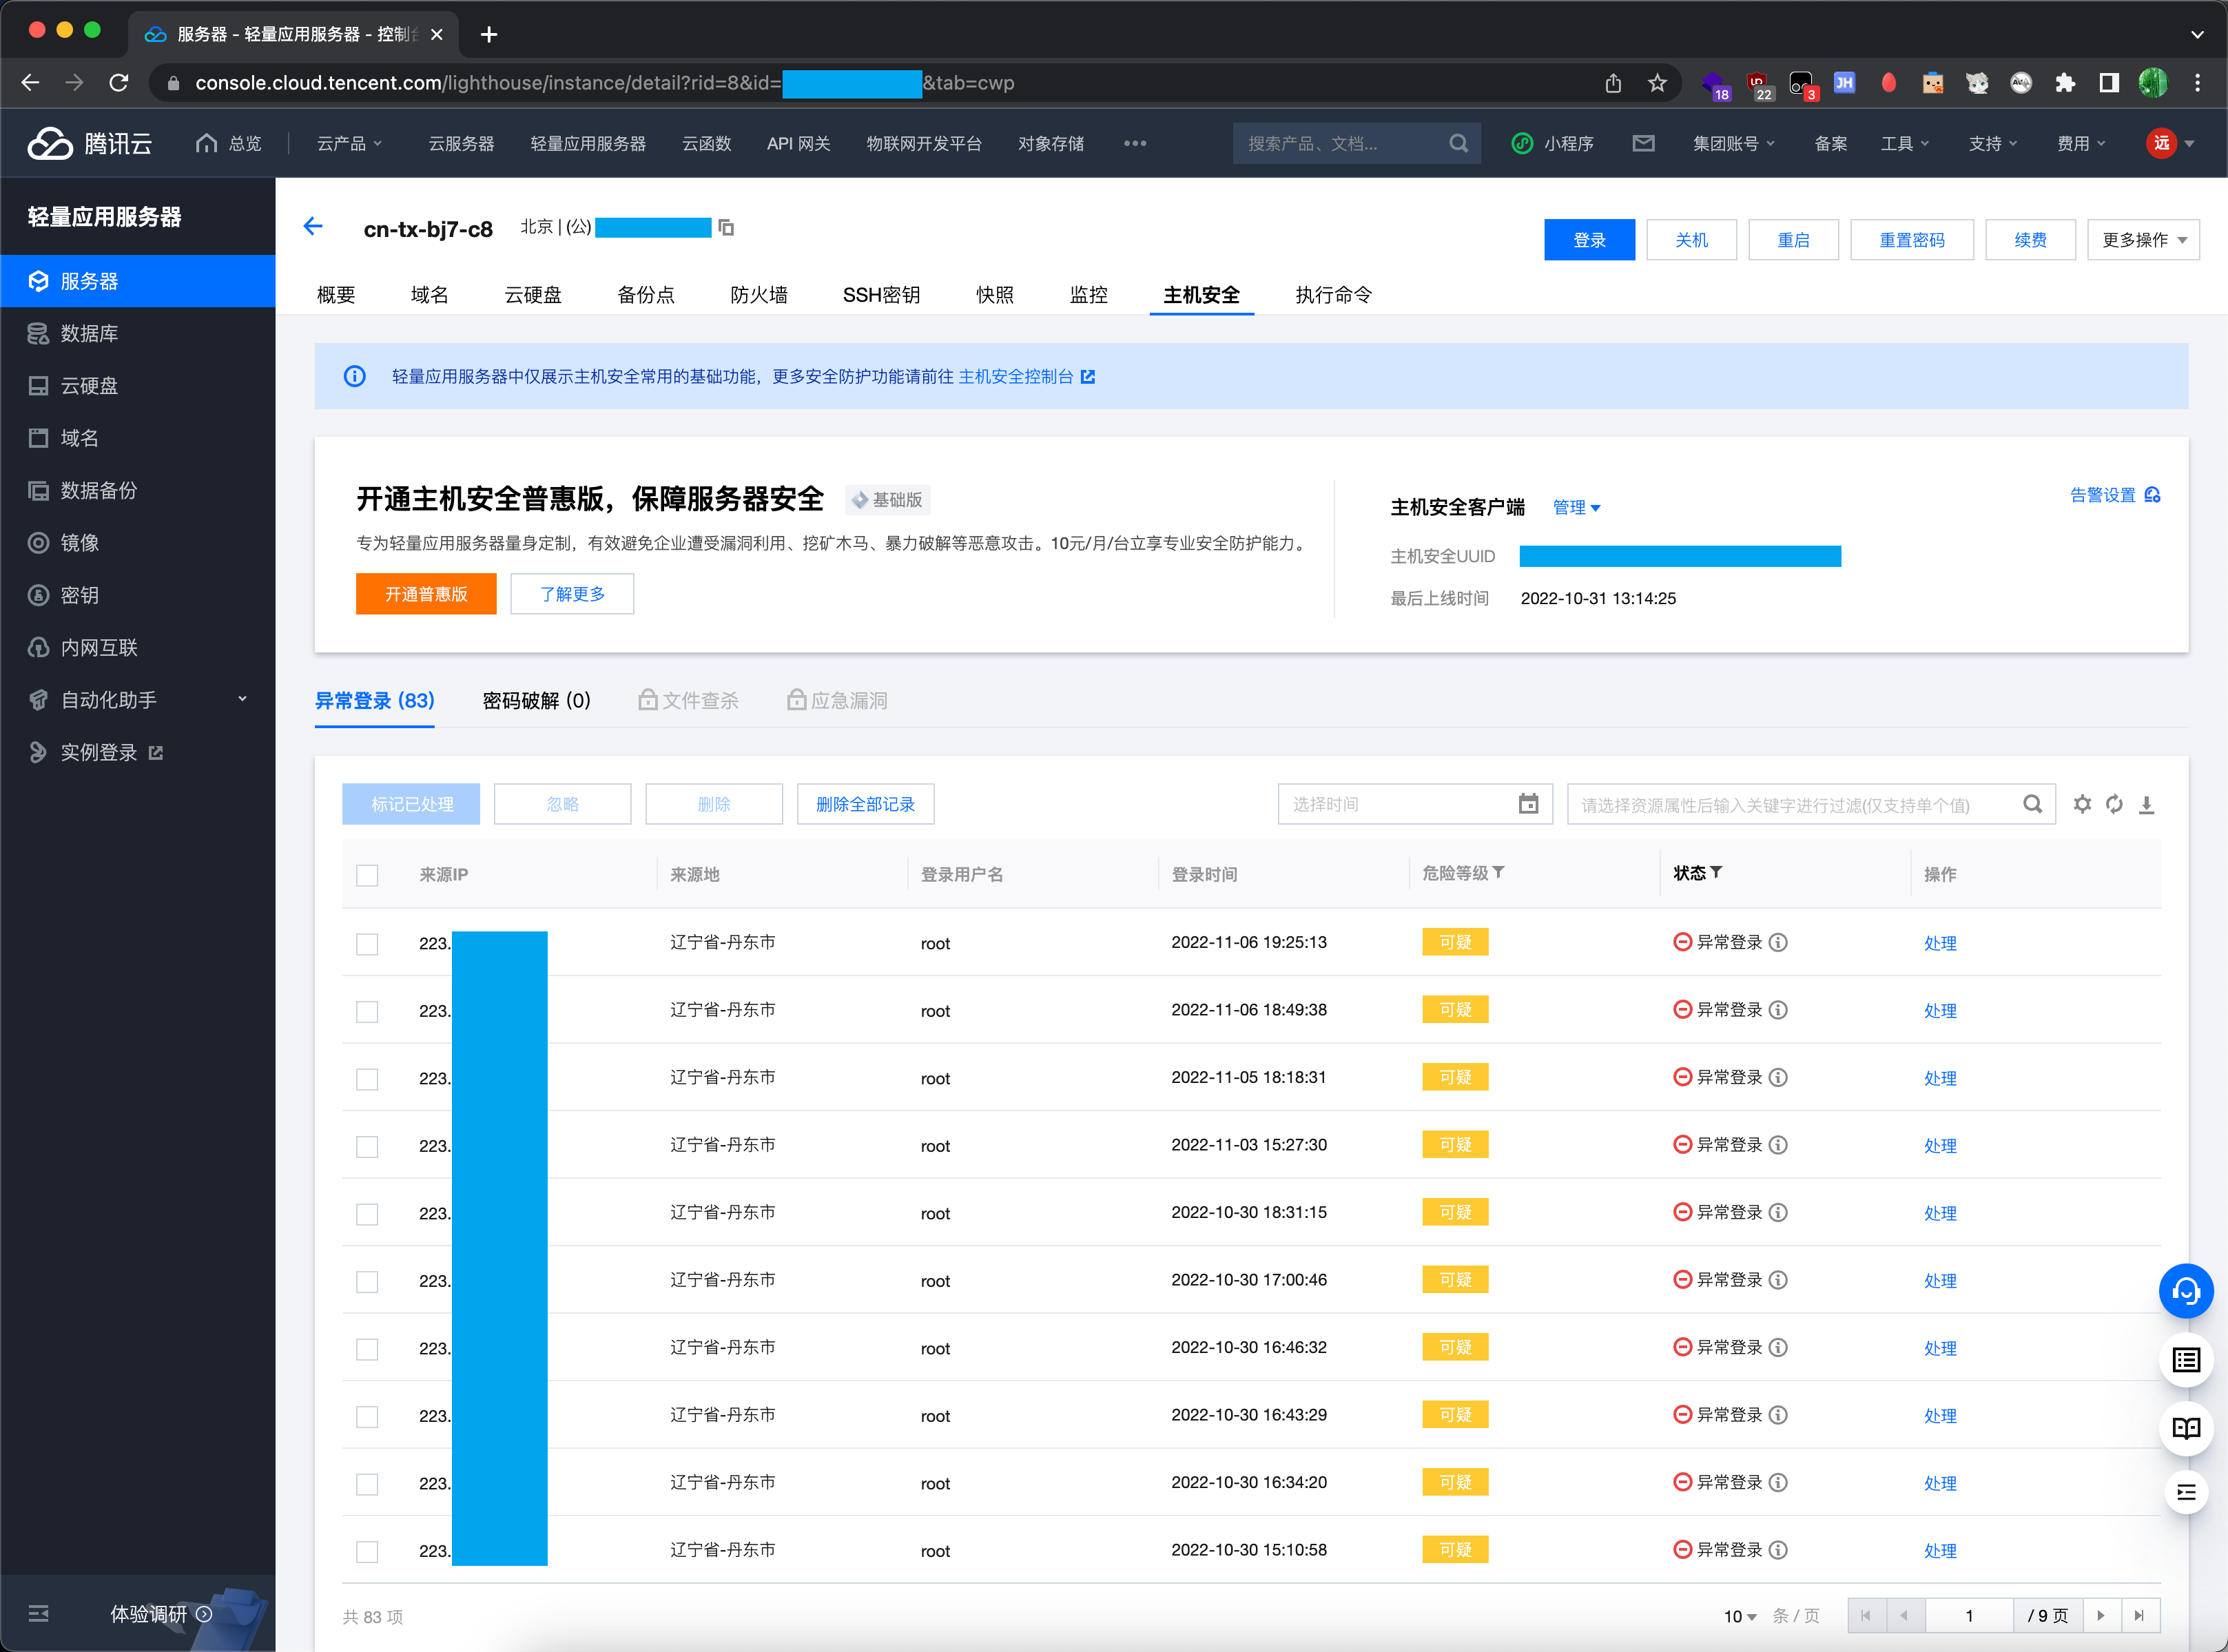
Task: Go to next page of login records
Action: pos(2101,1615)
